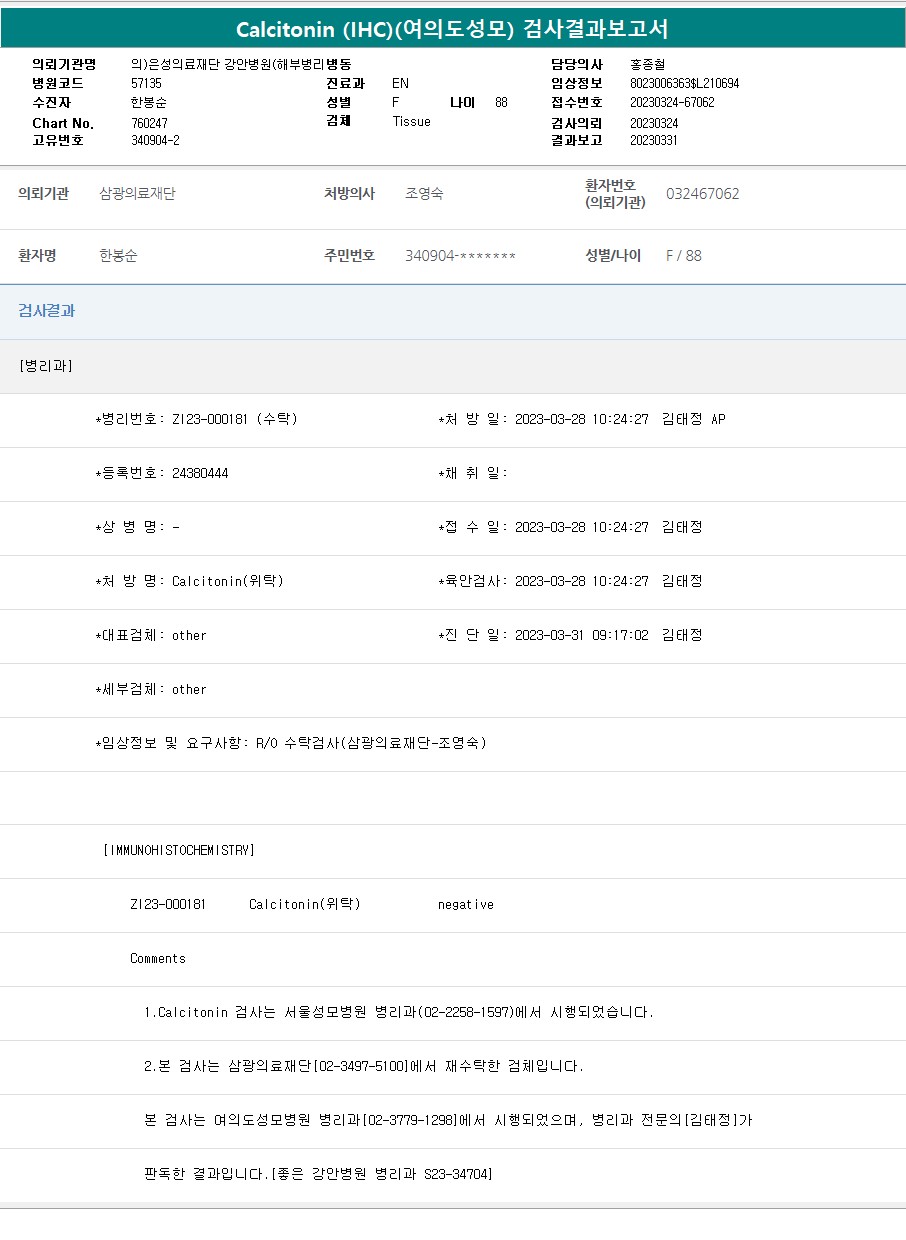Select the 접수번호 value 20230324-67062
Viewport: 906px width, 1240px height.
coord(672,103)
